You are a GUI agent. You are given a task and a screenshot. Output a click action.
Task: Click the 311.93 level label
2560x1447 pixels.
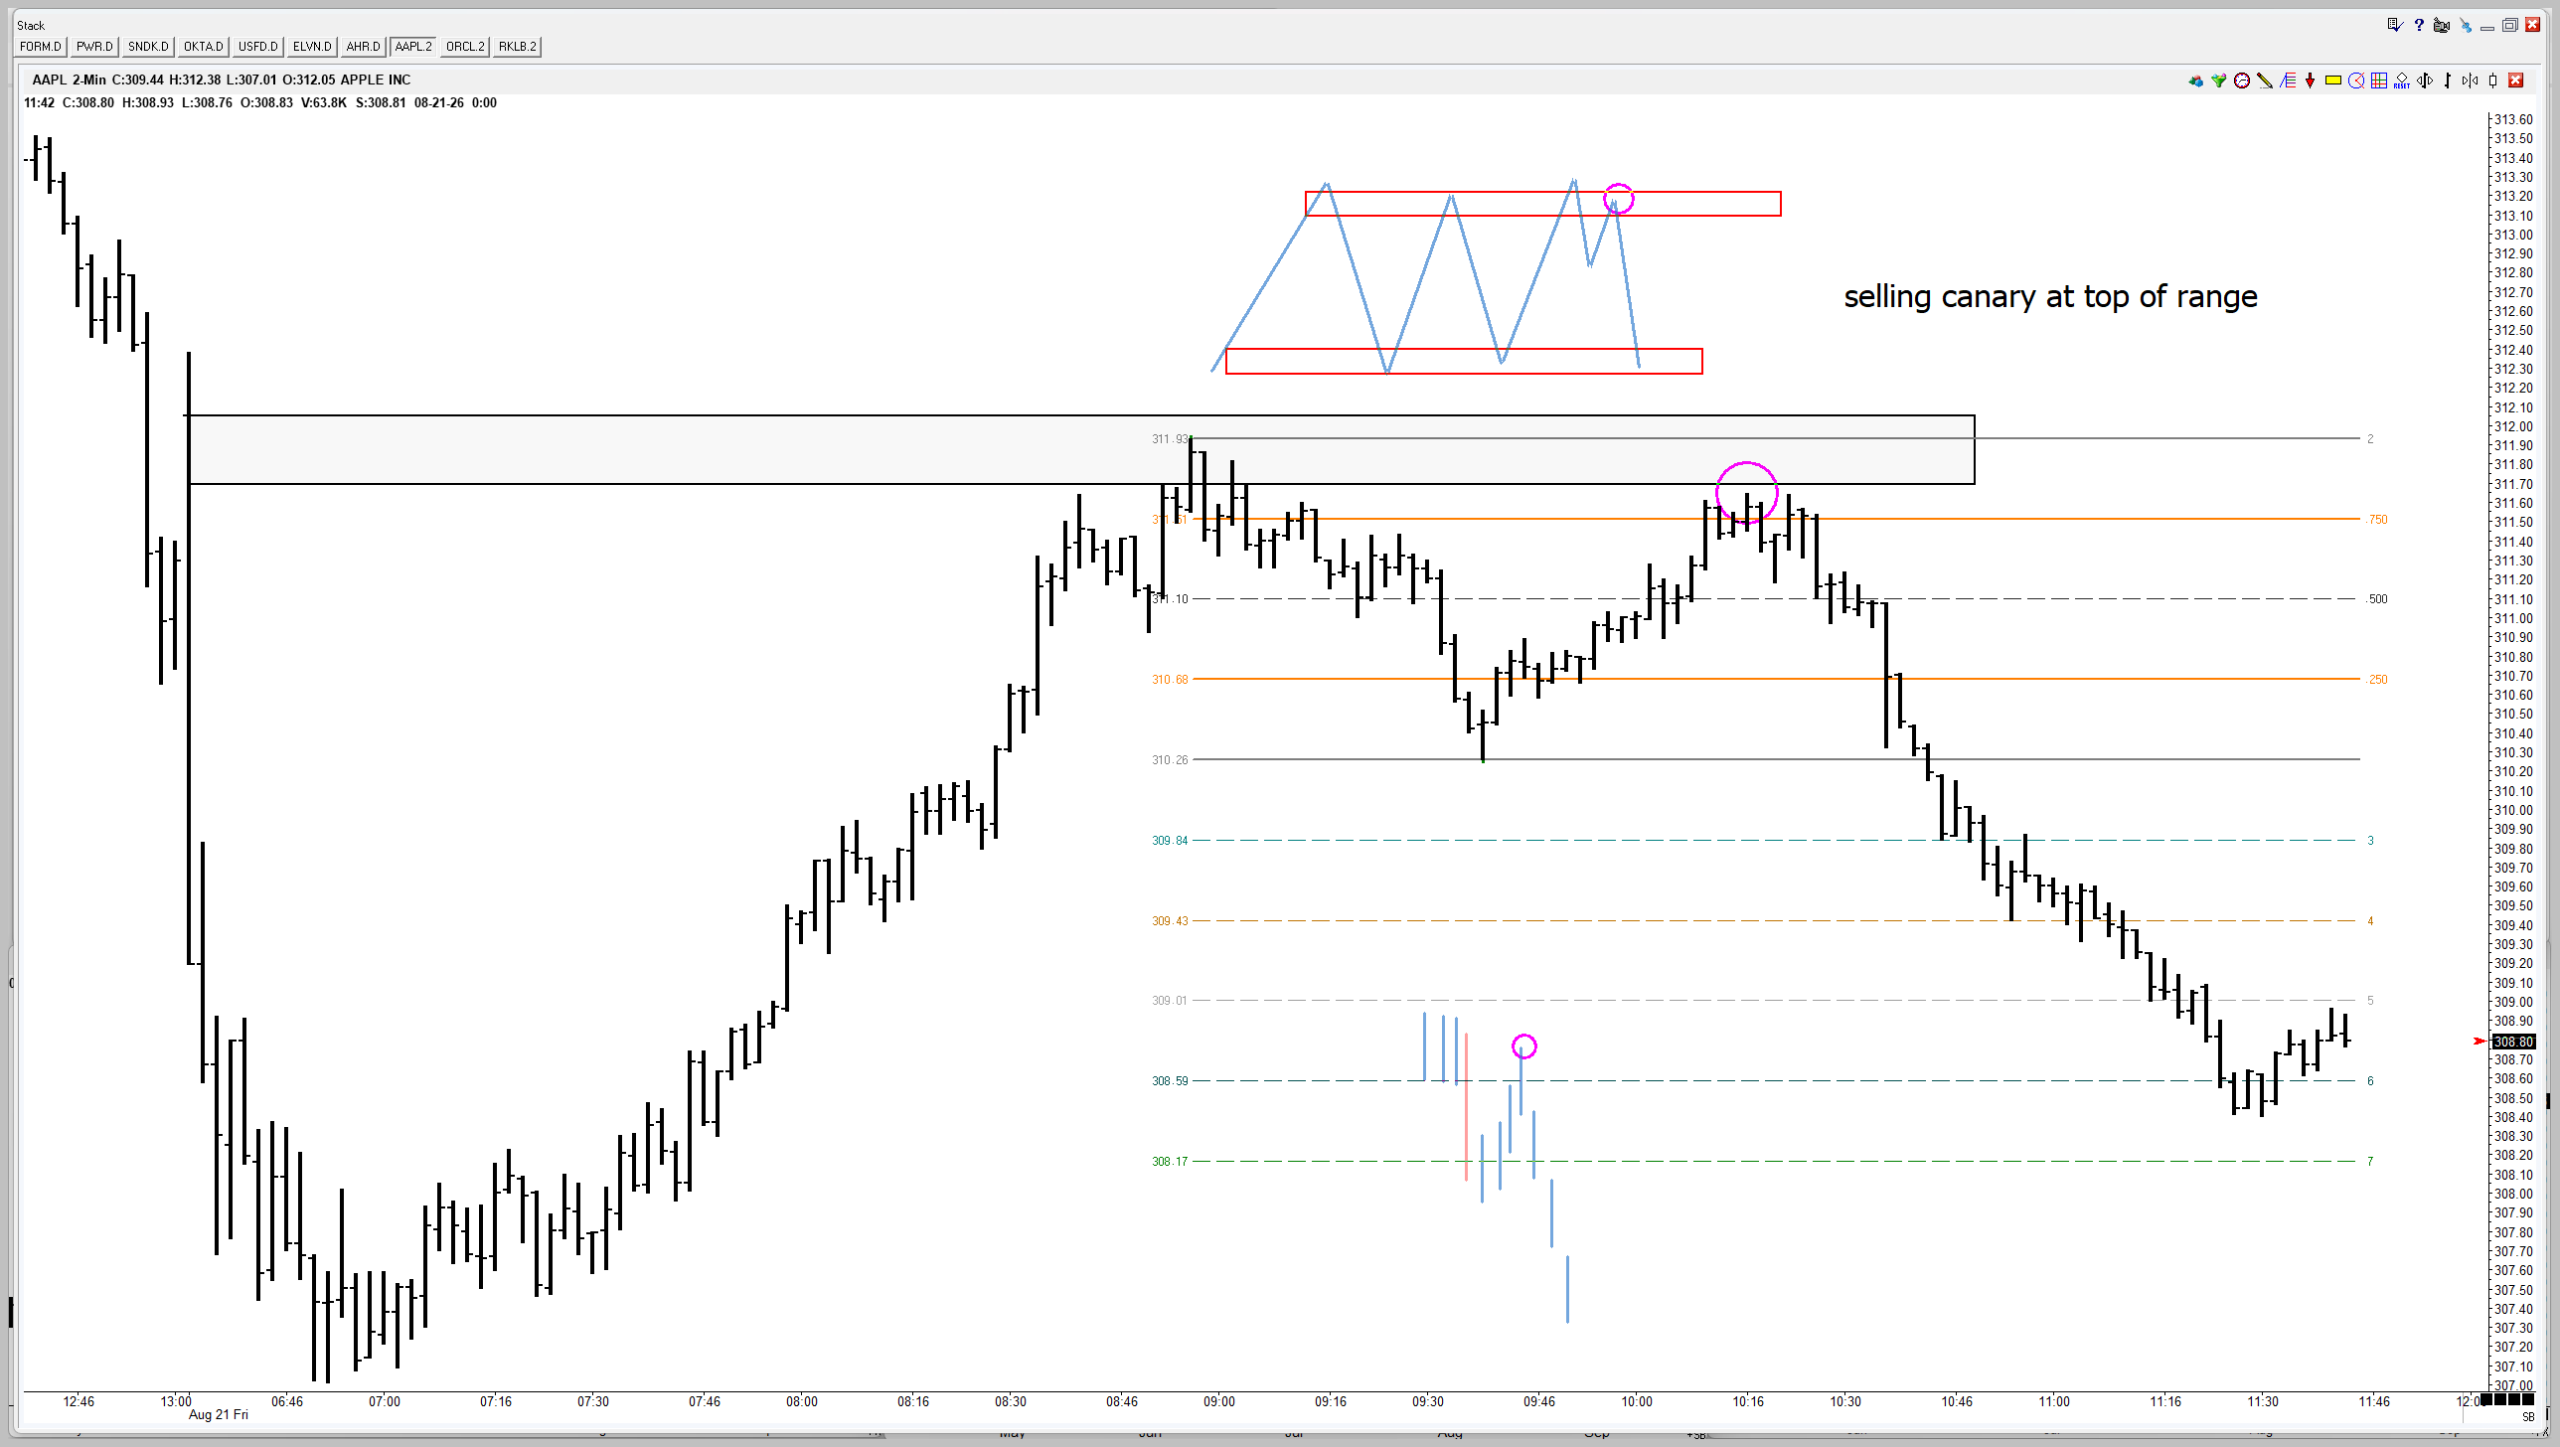[x=1170, y=439]
